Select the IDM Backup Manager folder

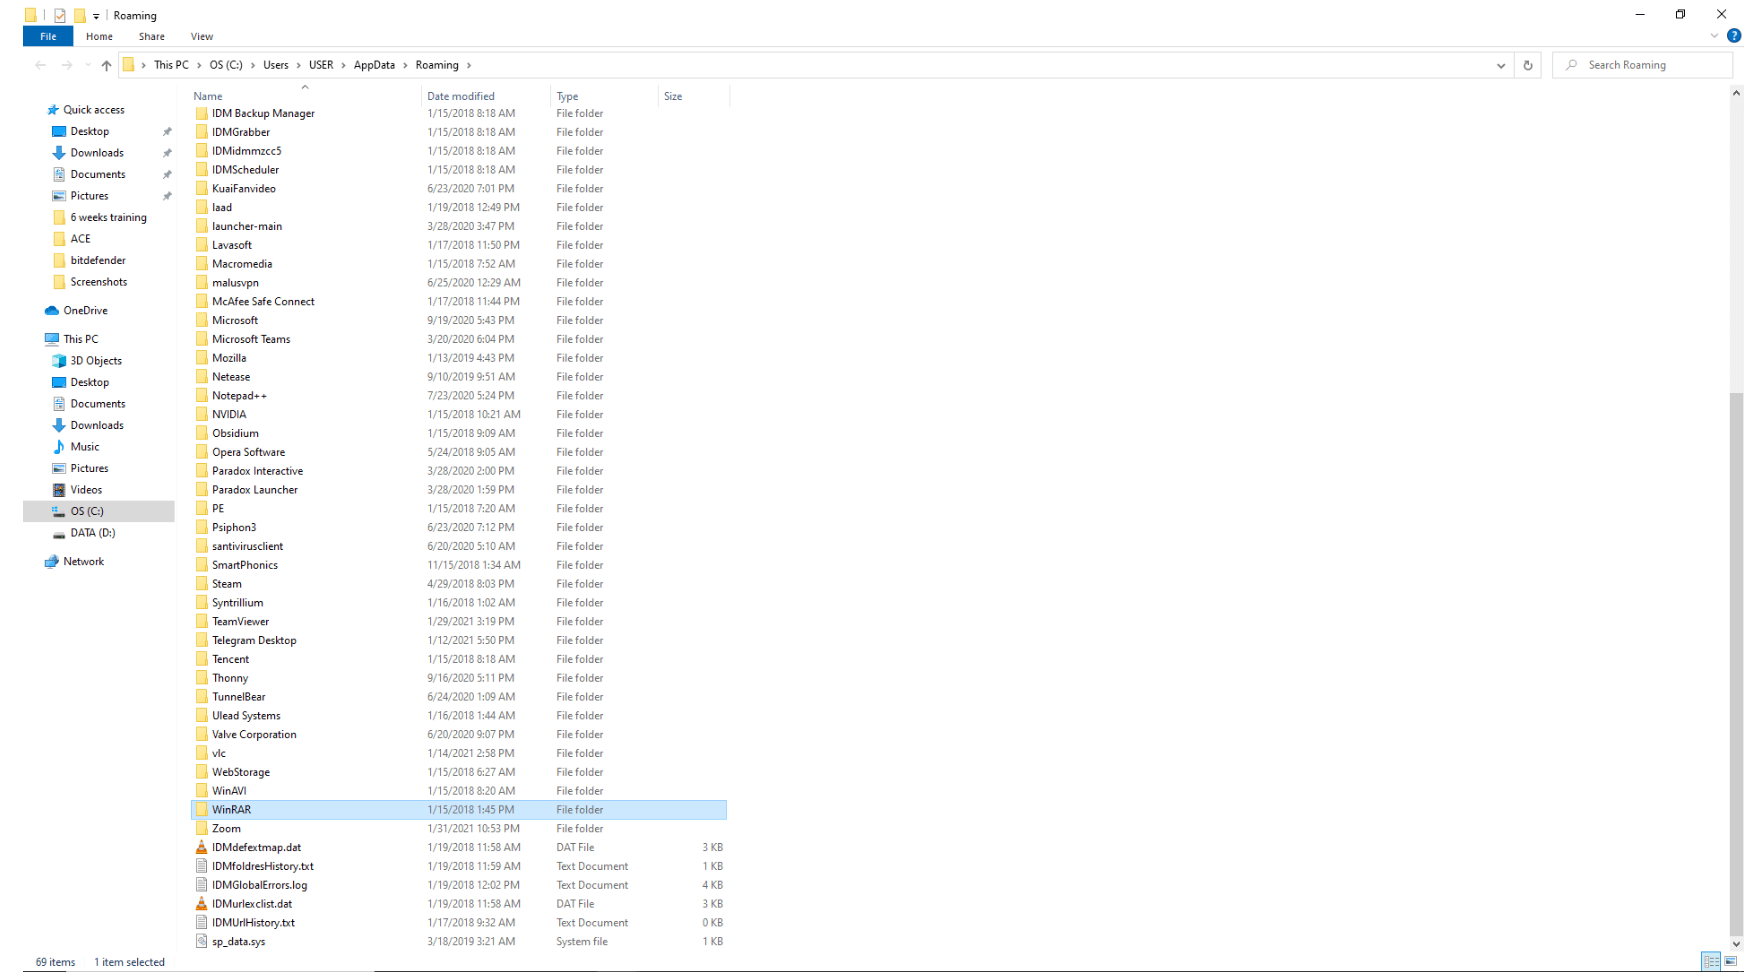(263, 113)
